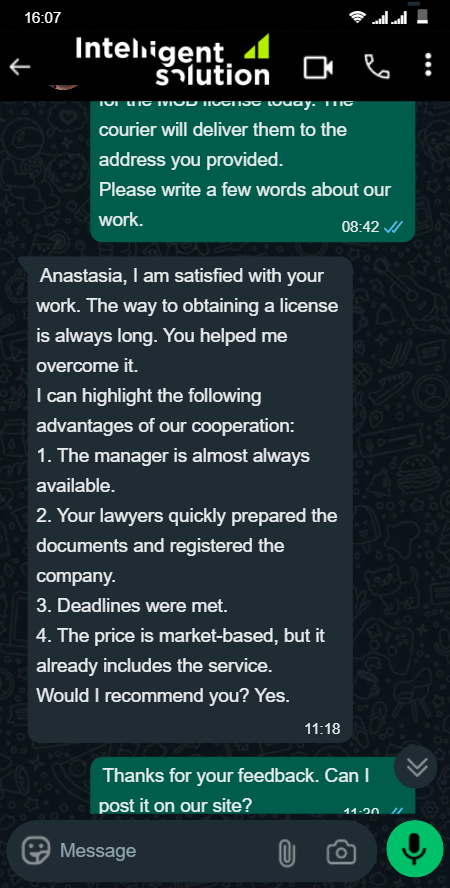Tap the battery status icon
Image resolution: width=450 pixels, height=888 pixels.
[421, 15]
